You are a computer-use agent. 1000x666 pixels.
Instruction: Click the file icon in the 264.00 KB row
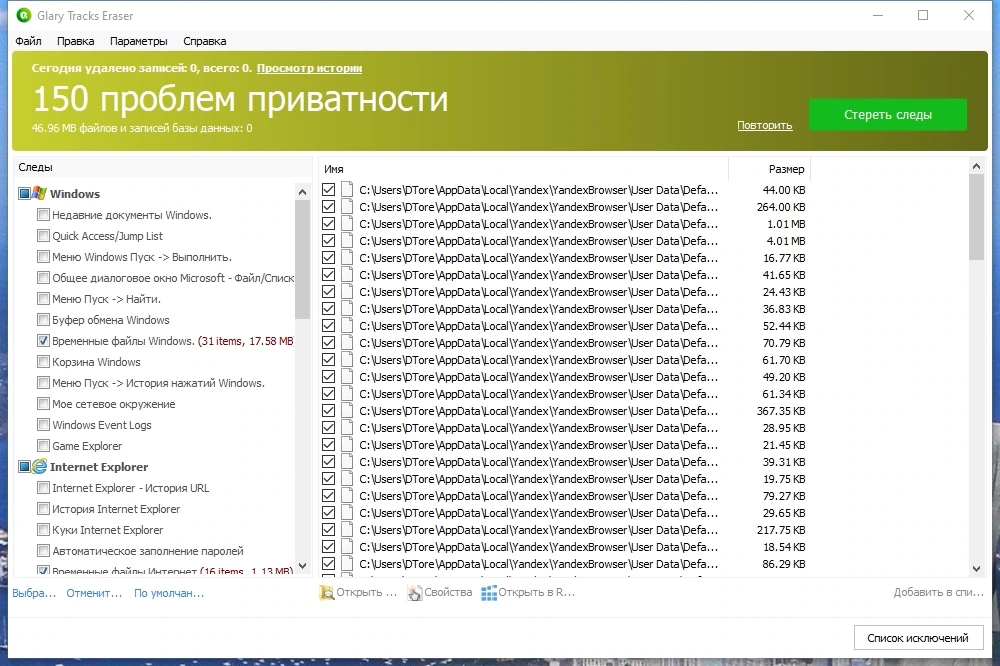coord(347,207)
